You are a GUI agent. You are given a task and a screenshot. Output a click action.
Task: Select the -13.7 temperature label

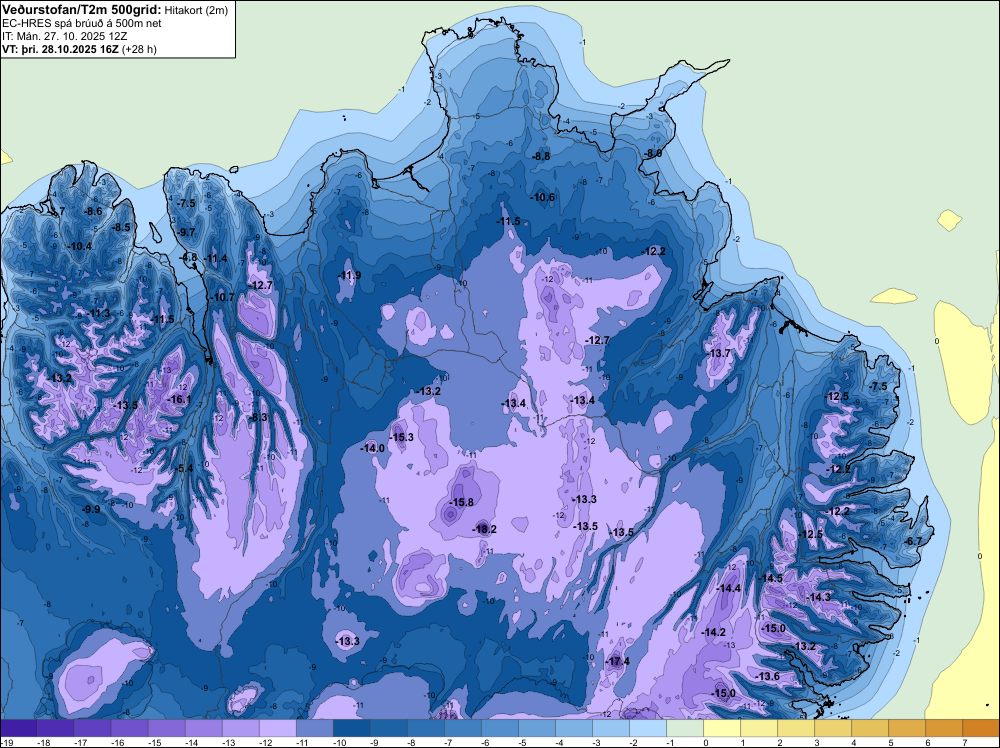tap(718, 353)
